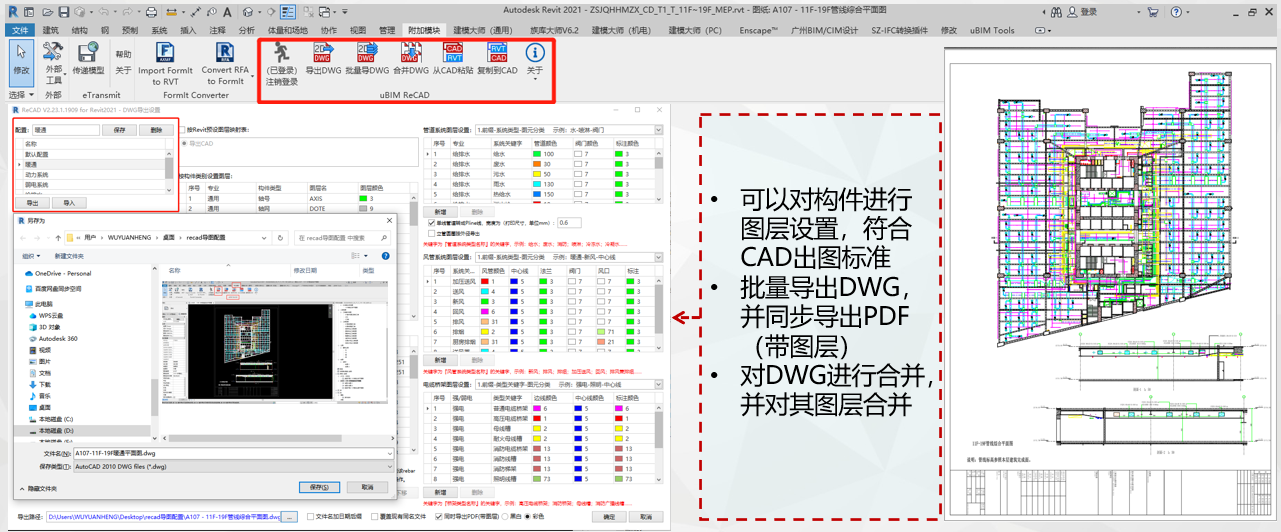Open the 组织 dropdown in Save dialog
Viewport: 1281px width, 532px height.
point(30,256)
